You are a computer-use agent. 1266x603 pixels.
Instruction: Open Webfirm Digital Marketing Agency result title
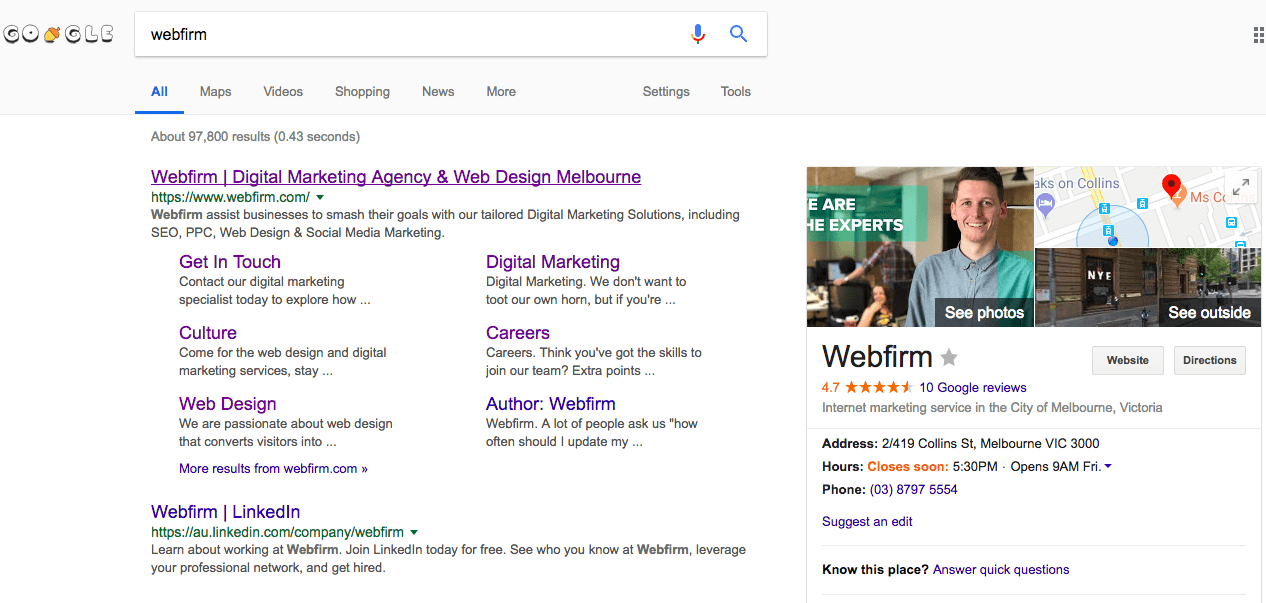click(x=396, y=177)
